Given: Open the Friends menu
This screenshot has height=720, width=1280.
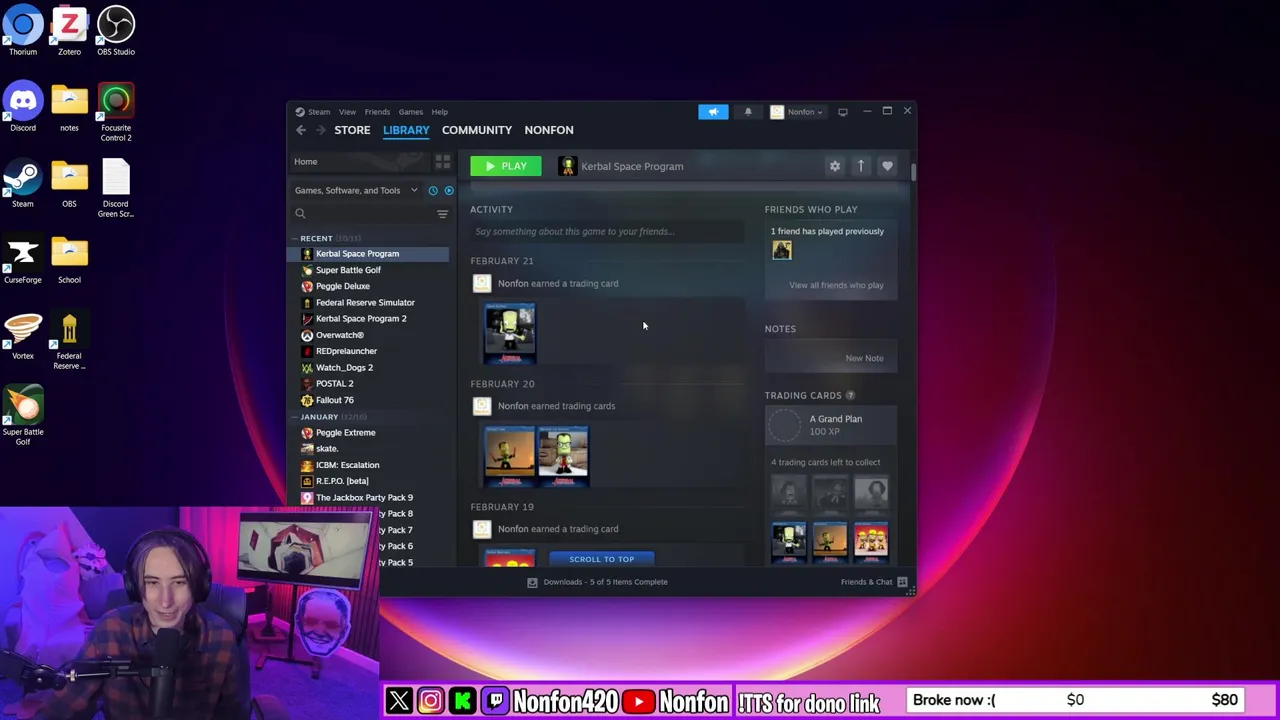Looking at the screenshot, I should pyautogui.click(x=377, y=112).
